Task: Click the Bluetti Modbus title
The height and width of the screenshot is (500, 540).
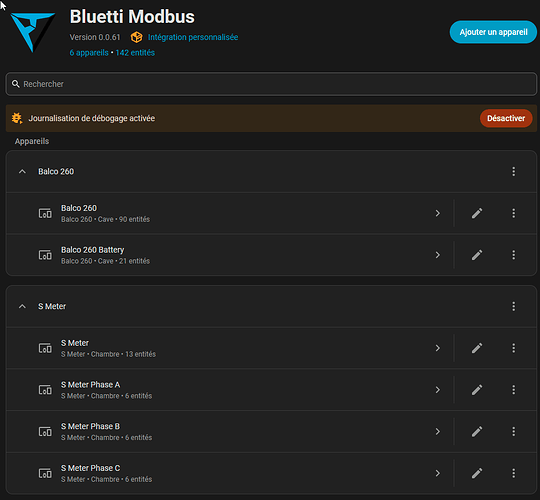Action: point(132,17)
